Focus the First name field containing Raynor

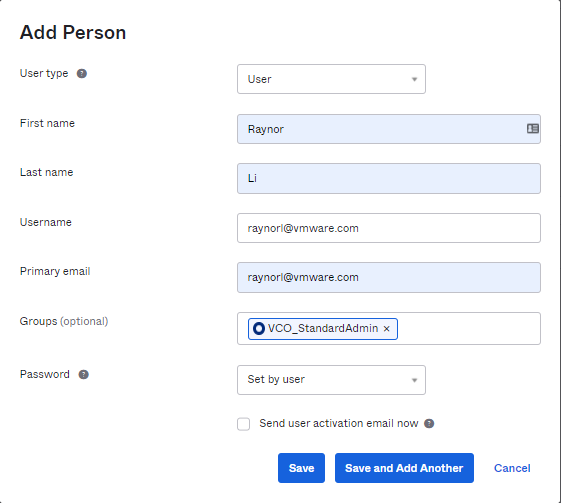pos(389,129)
